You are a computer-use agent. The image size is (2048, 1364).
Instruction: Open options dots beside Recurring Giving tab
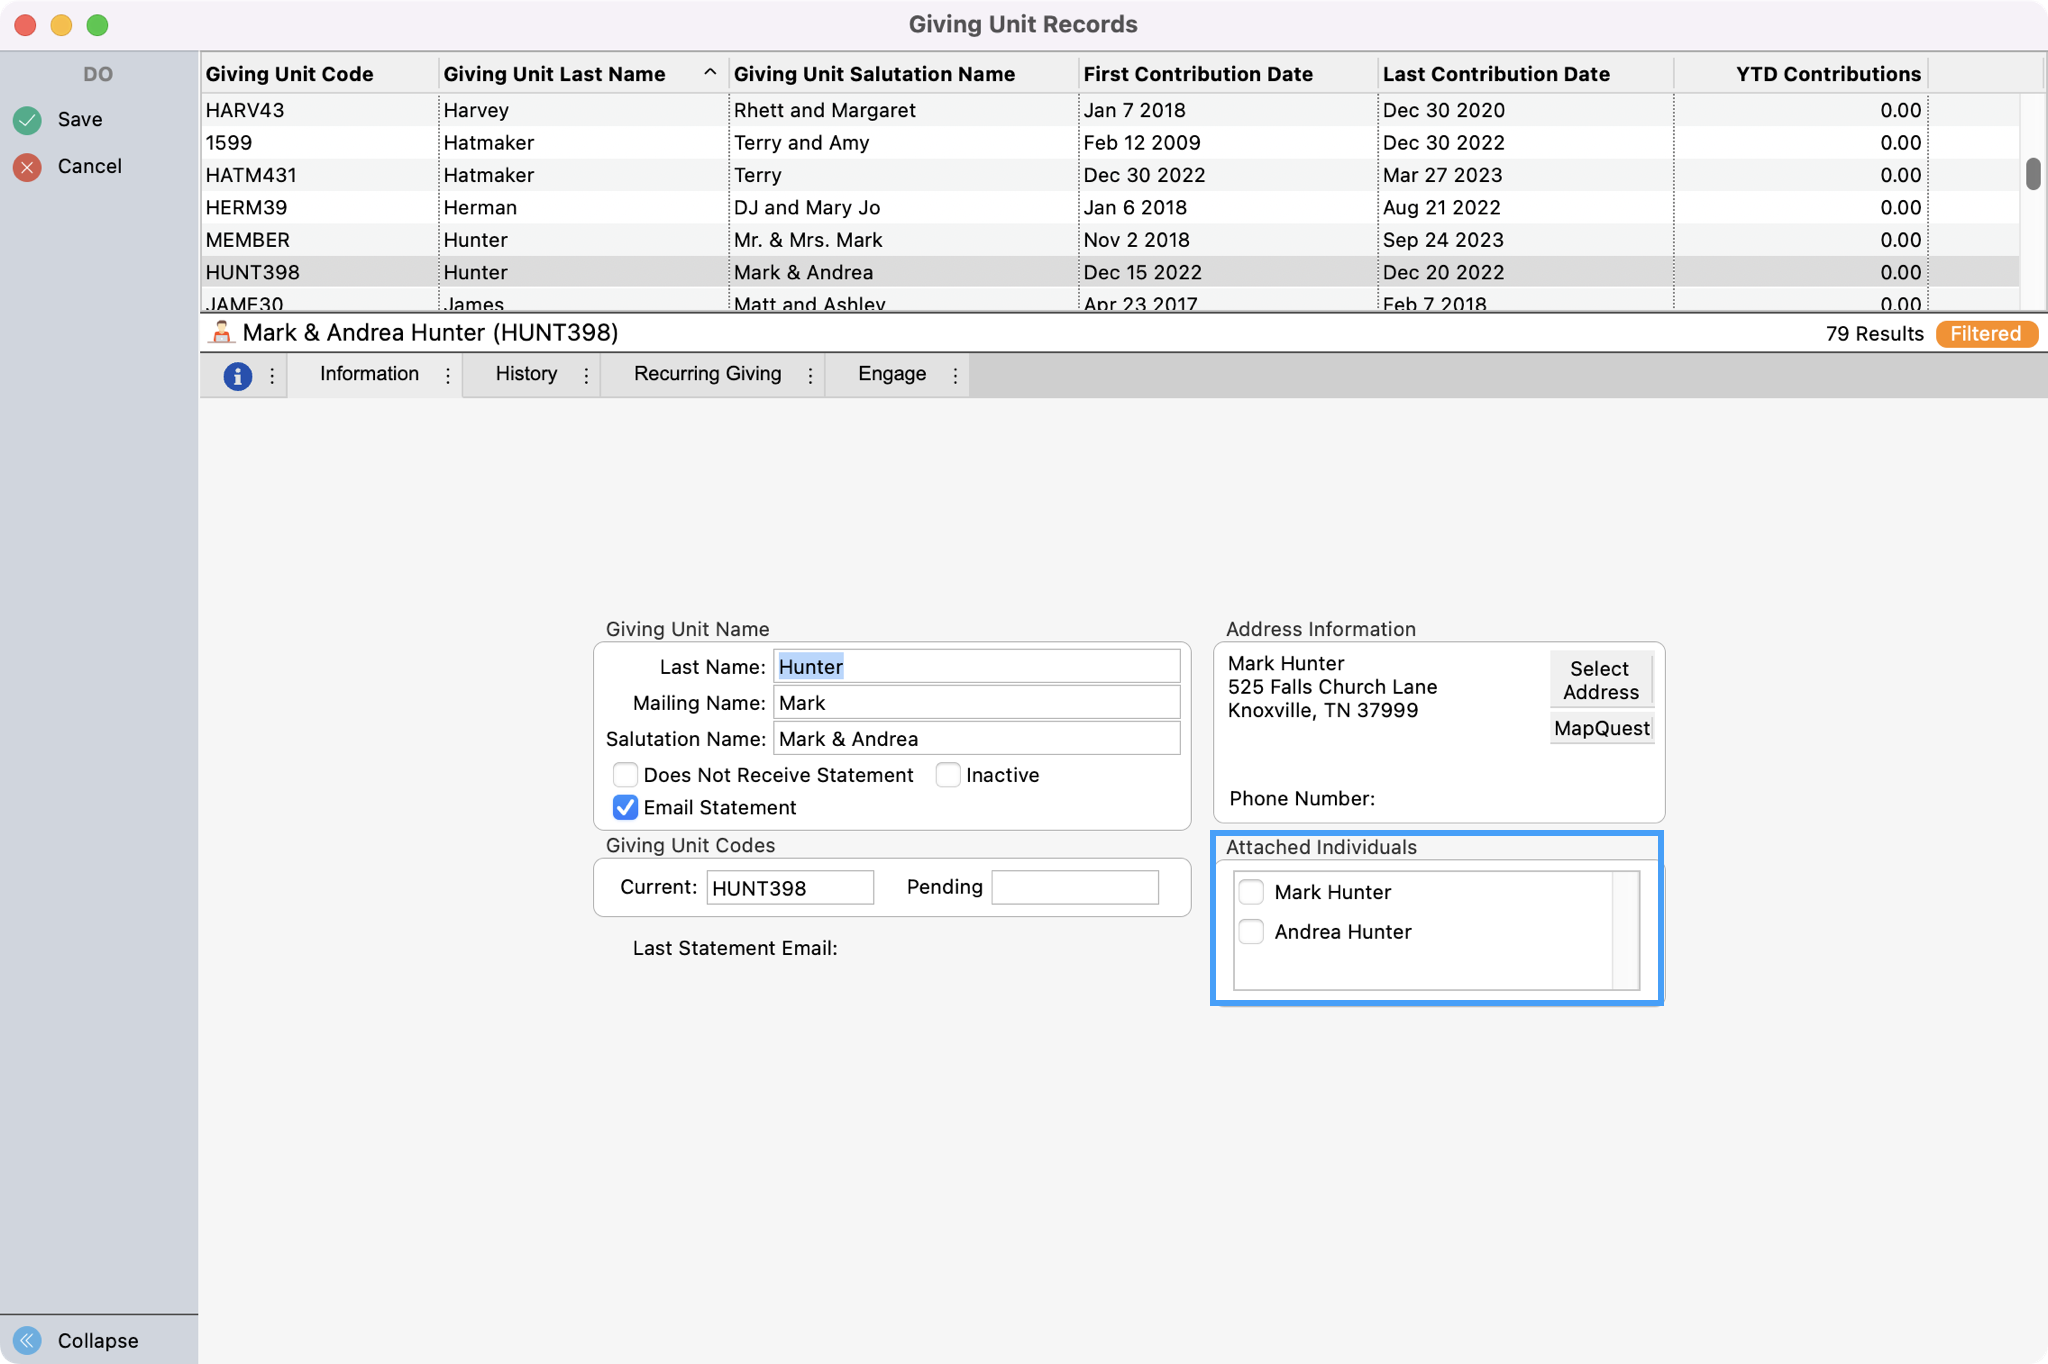coord(810,376)
